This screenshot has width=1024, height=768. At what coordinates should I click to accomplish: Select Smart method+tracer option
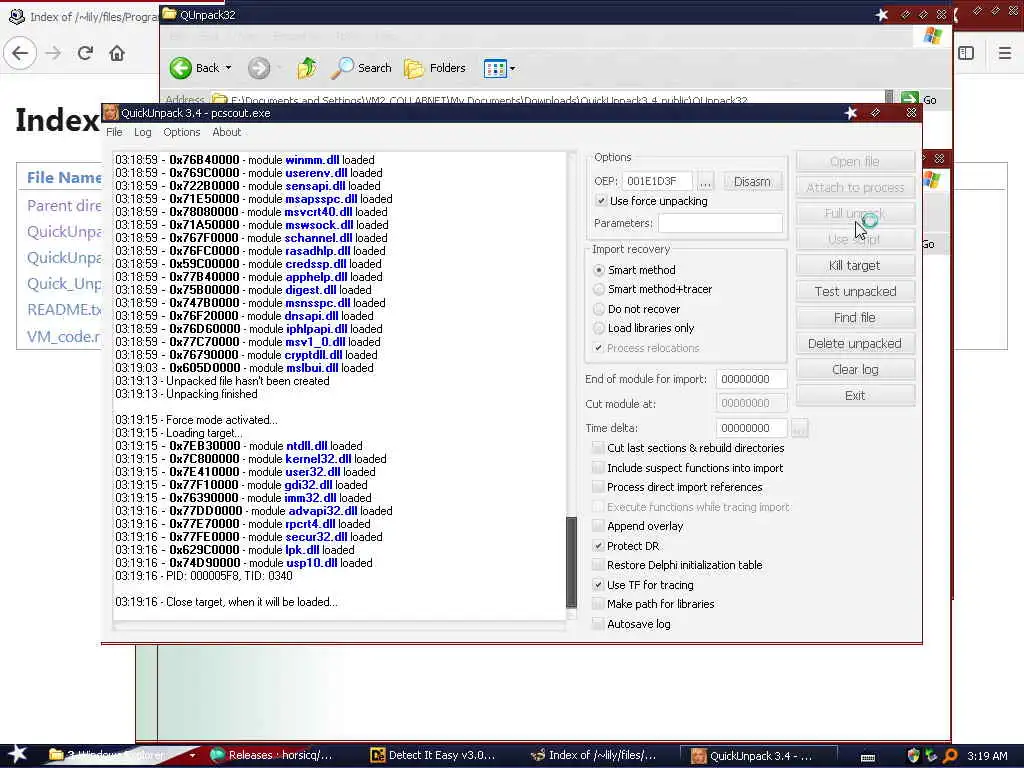599,289
